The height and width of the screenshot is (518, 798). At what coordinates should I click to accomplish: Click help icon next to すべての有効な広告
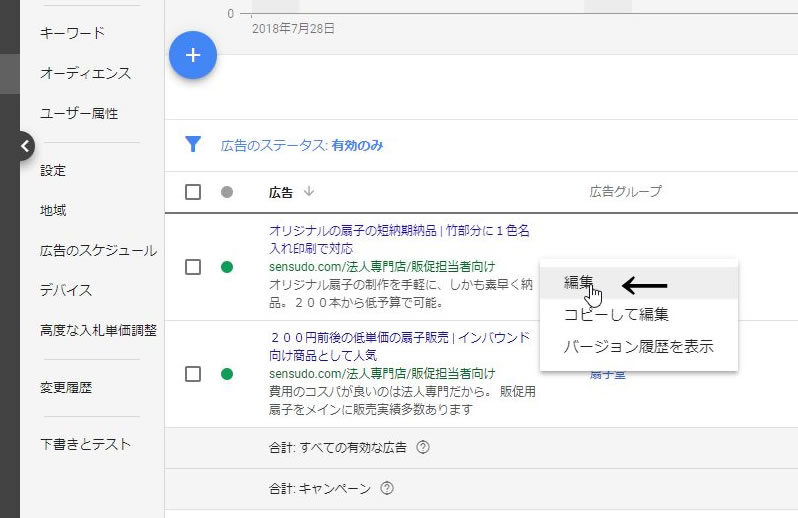click(422, 447)
